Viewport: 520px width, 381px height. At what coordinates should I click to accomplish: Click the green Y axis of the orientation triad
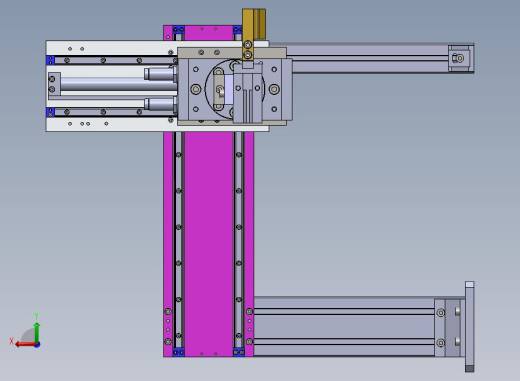tap(37, 332)
